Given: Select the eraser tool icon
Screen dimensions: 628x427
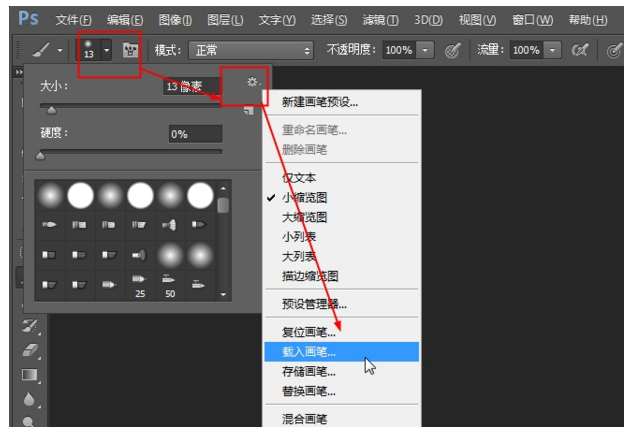Looking at the screenshot, I should coord(30,350).
